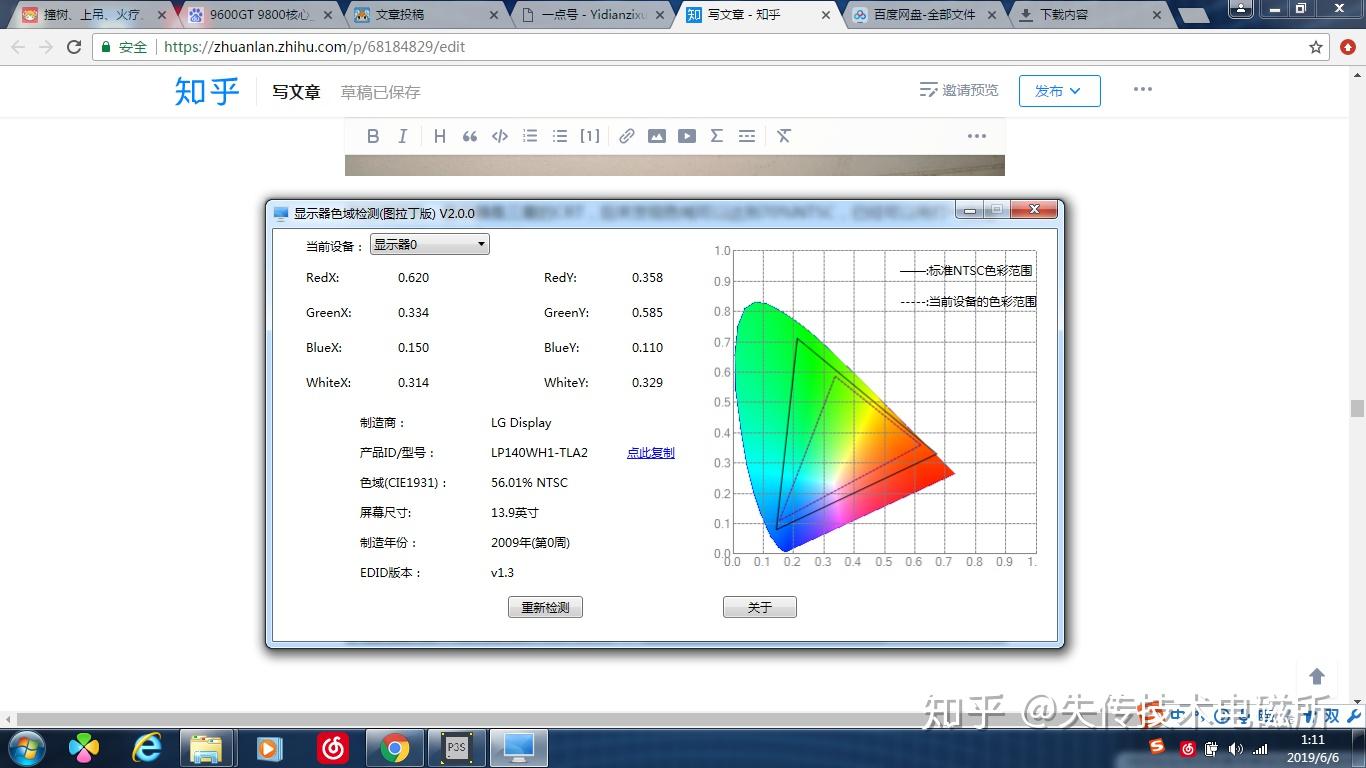Screen dimensions: 1366x768
Task: Open more options in editor toolbar
Action: point(977,136)
